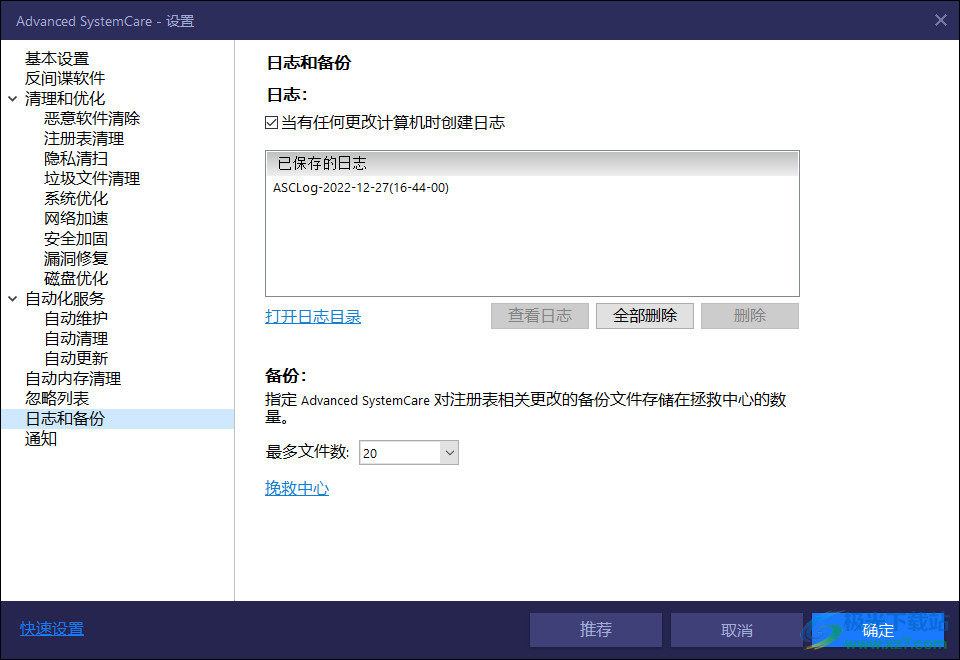Viewport: 960px width, 660px height.
Task: Select 网络加速 item
Action: pyautogui.click(x=76, y=219)
